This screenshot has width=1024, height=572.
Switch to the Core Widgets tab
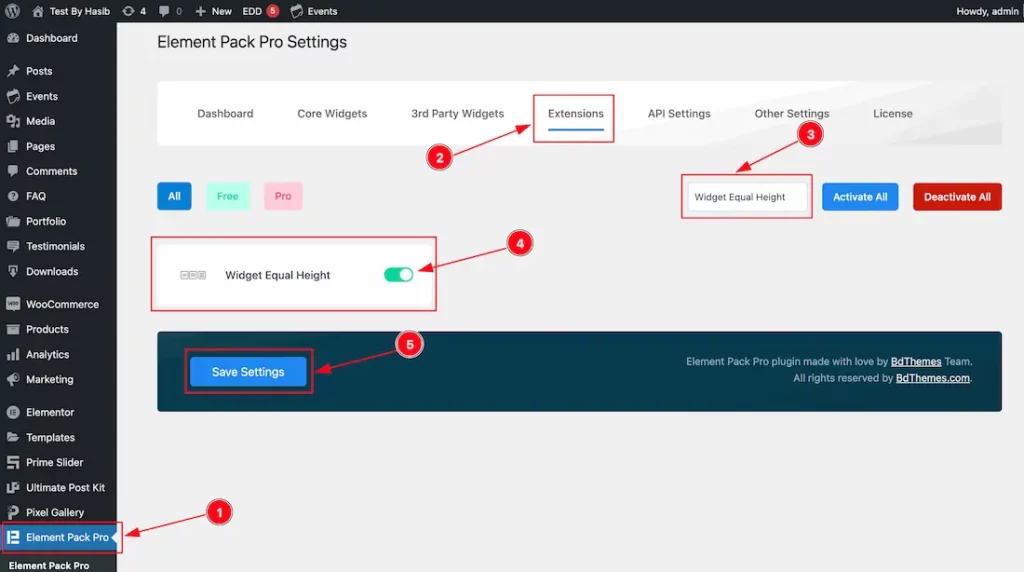click(332, 114)
